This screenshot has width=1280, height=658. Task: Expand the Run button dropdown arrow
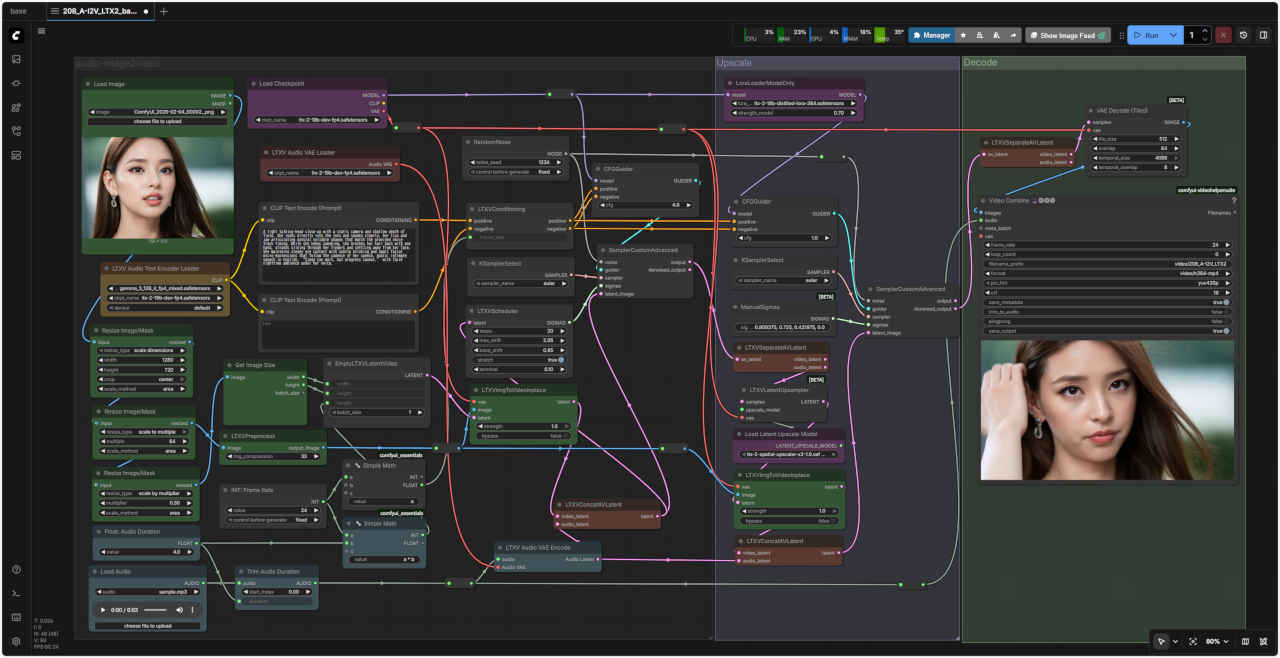point(1174,35)
